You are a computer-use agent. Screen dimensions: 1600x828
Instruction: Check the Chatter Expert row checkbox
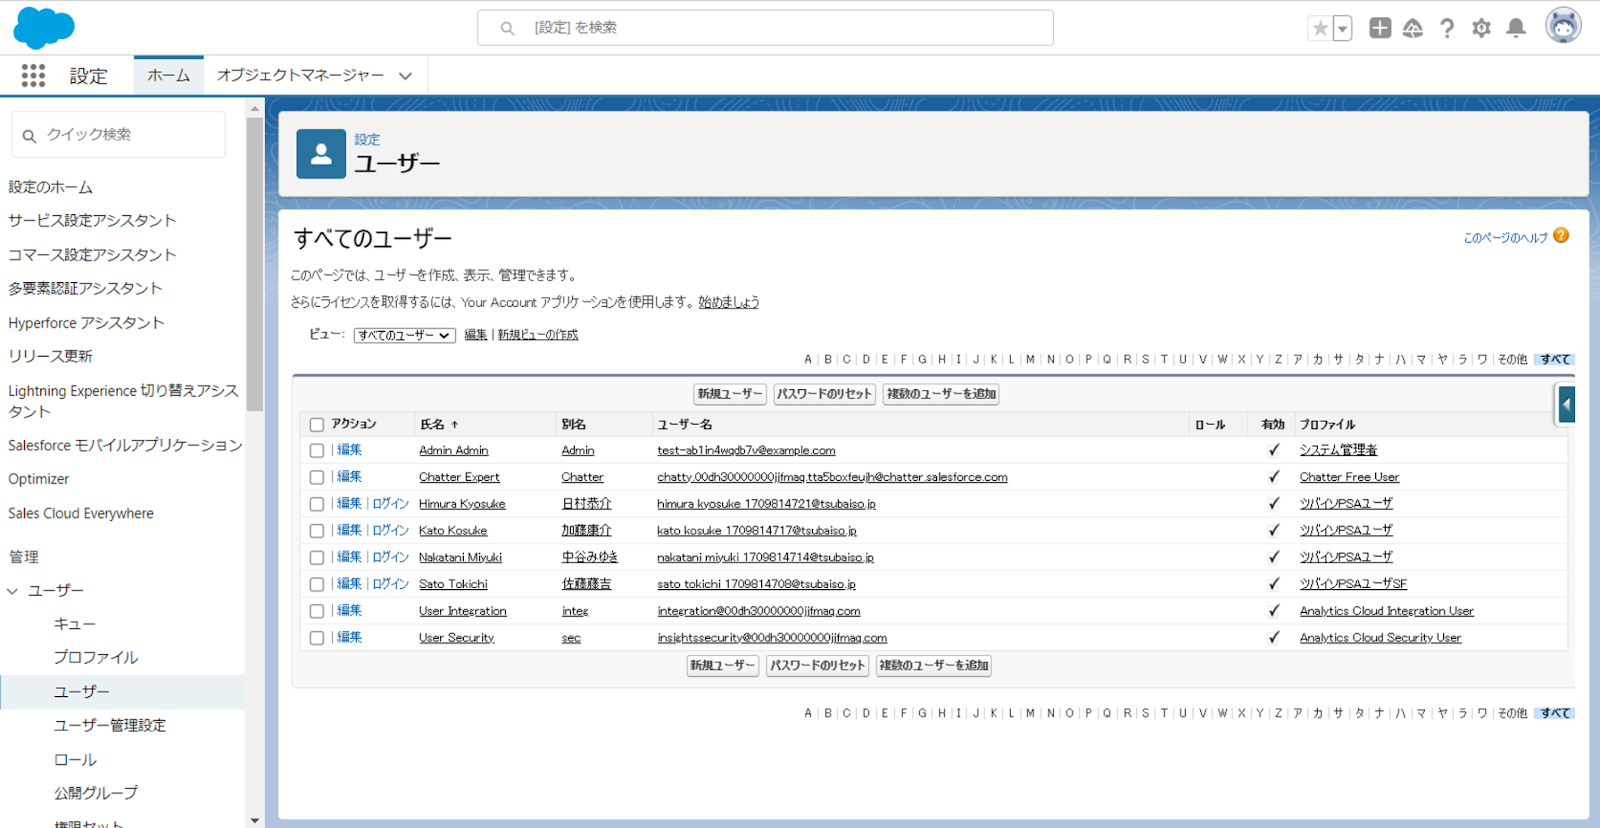tap(317, 478)
